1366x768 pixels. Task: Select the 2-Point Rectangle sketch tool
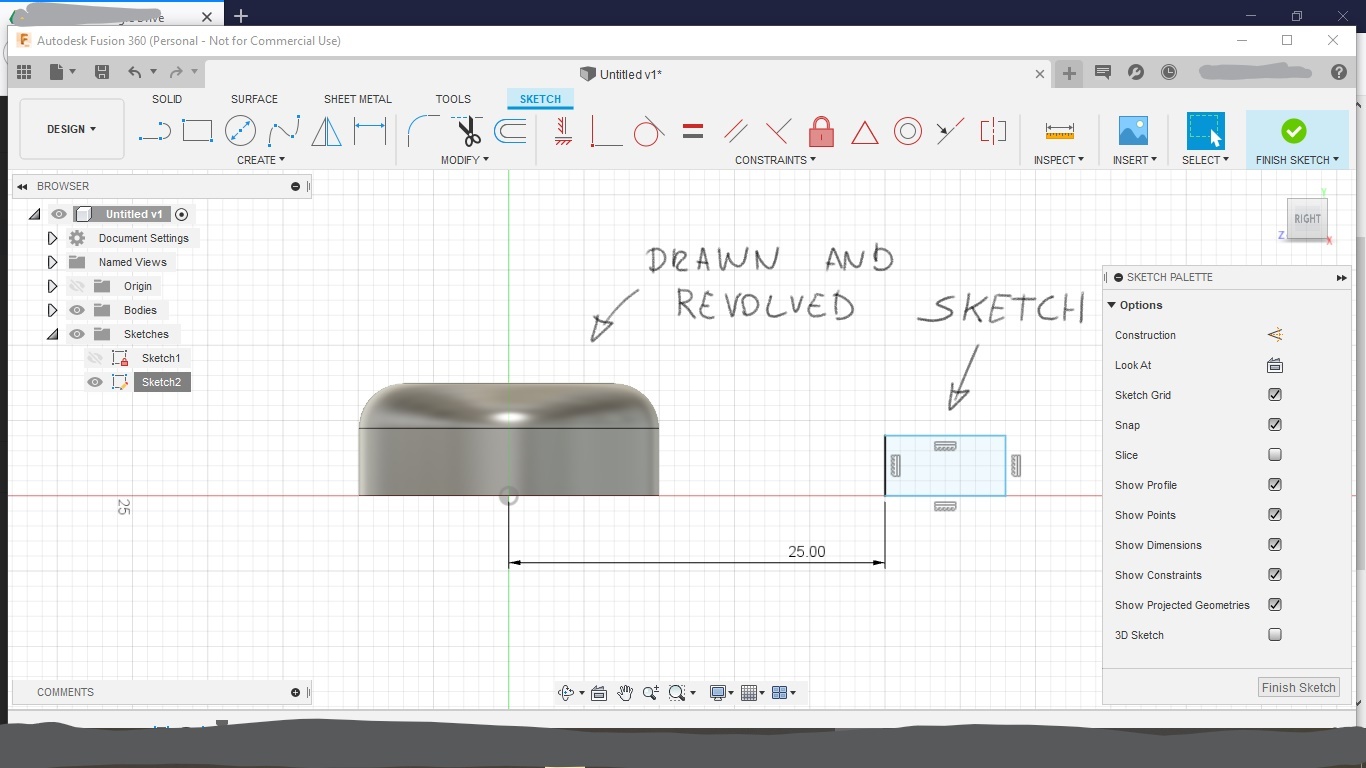(197, 131)
